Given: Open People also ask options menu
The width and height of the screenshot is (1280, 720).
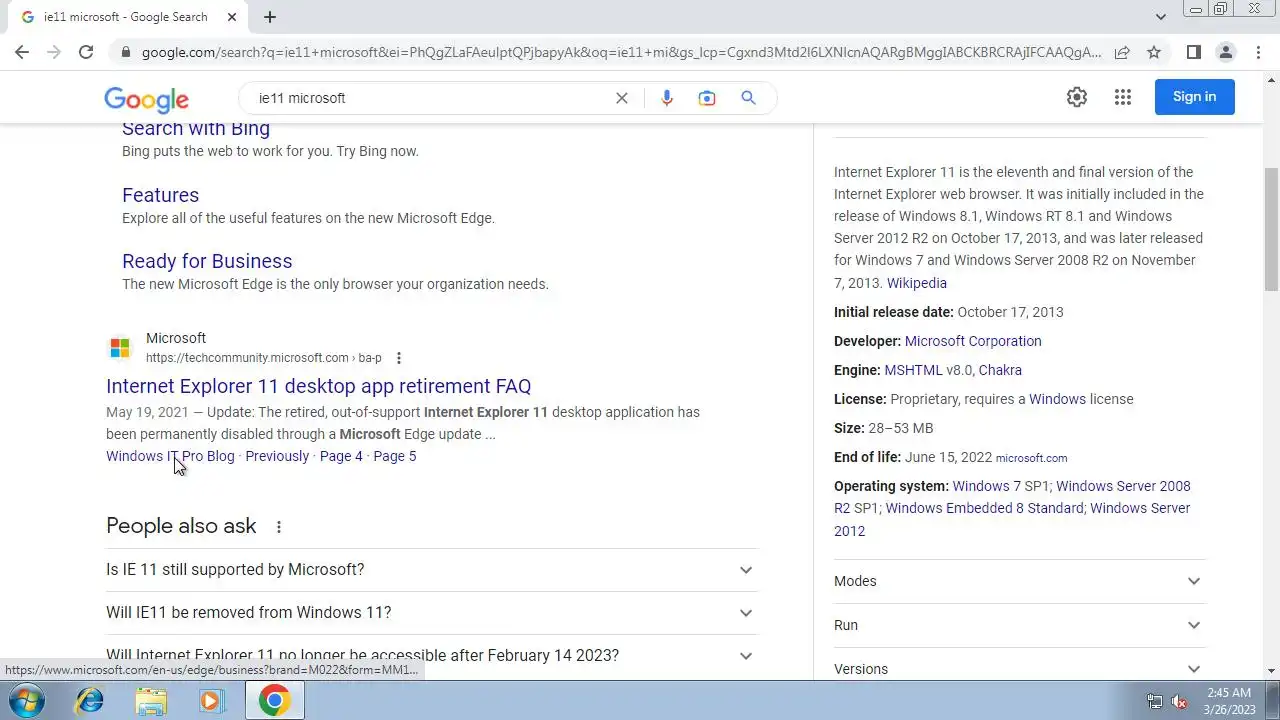Looking at the screenshot, I should point(279,527).
